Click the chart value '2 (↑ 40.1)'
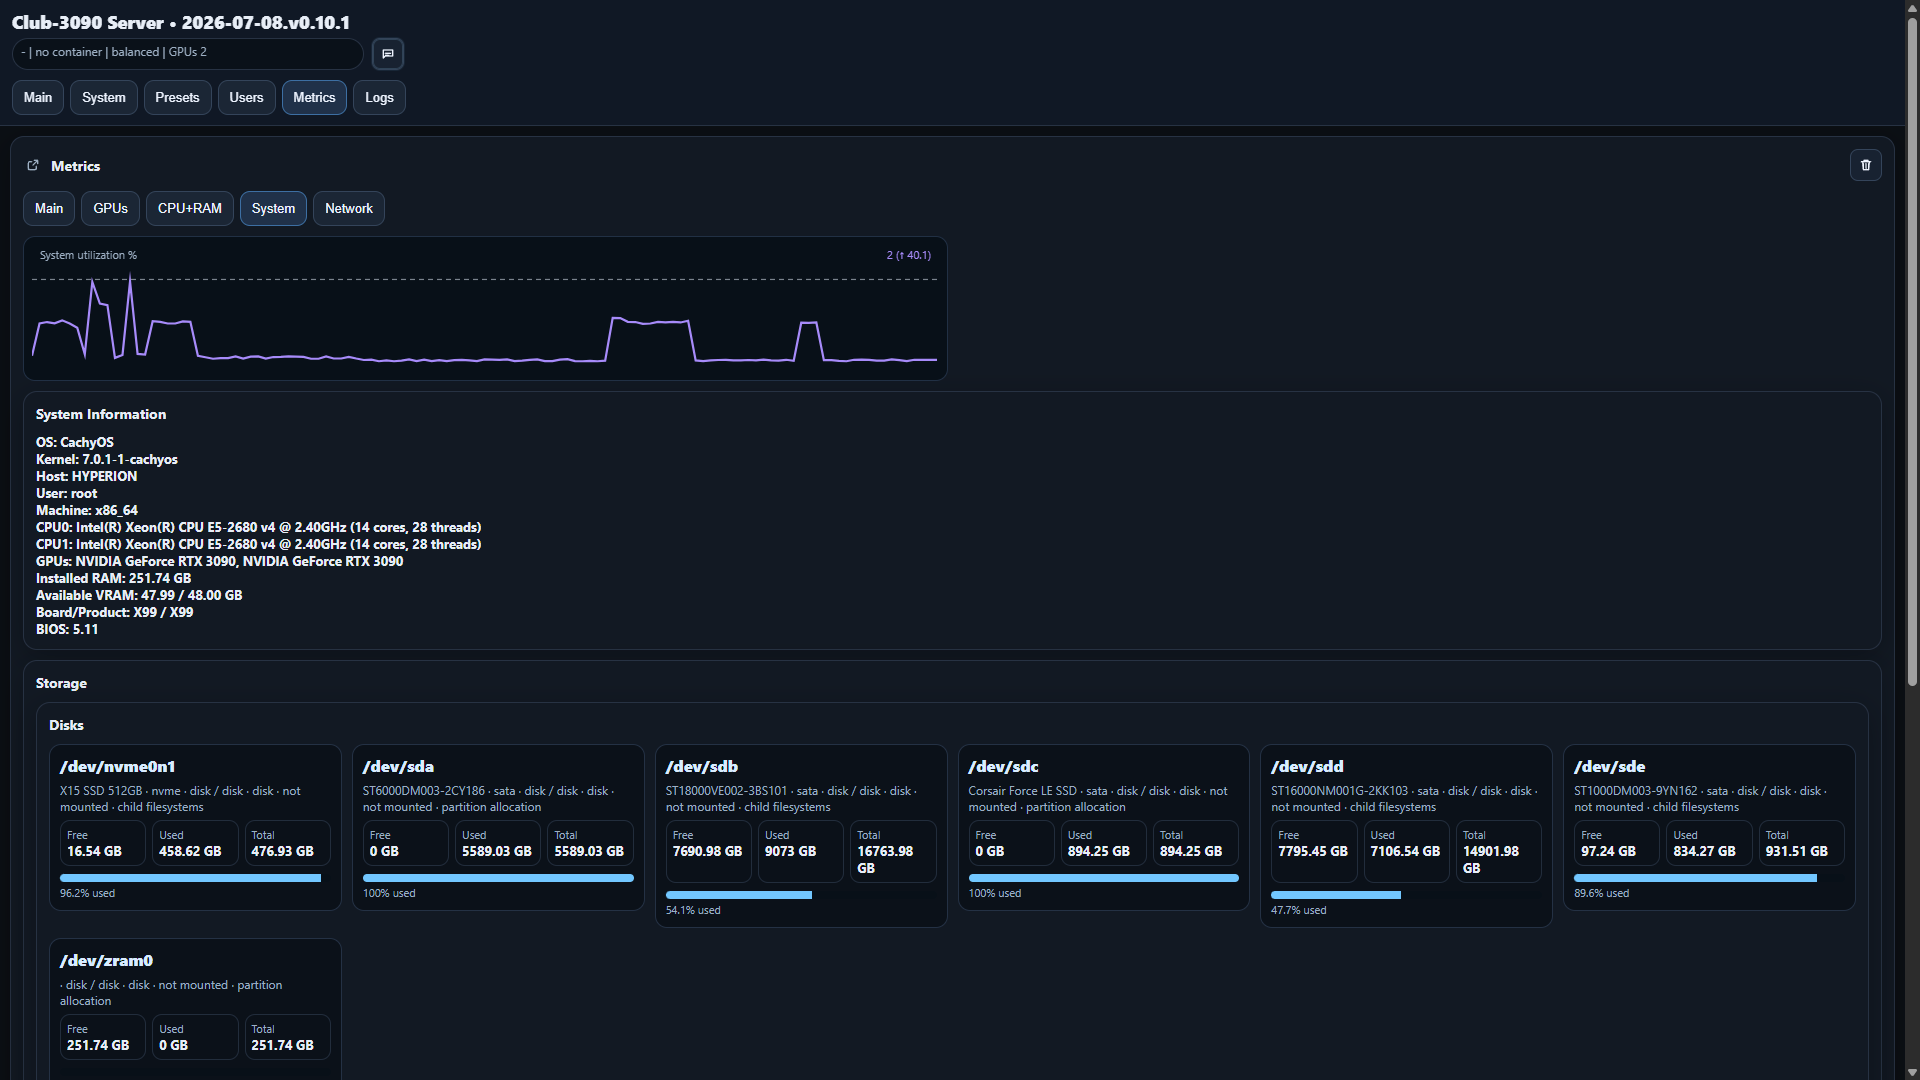Image resolution: width=1920 pixels, height=1080 pixels. (908, 255)
